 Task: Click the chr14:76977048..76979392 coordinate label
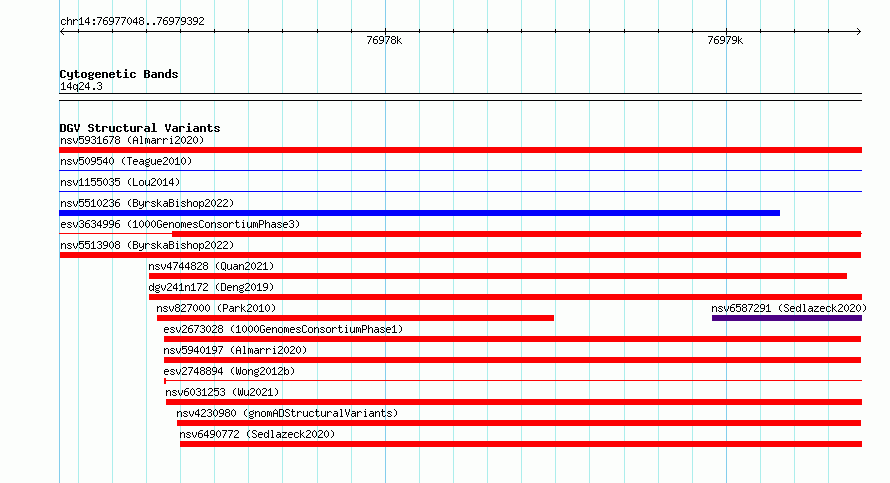click(x=132, y=22)
